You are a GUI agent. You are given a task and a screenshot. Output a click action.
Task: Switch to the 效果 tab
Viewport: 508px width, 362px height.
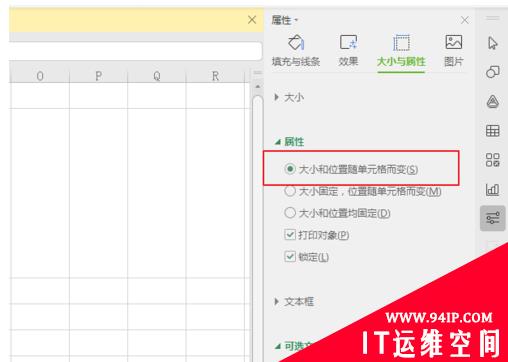(348, 51)
